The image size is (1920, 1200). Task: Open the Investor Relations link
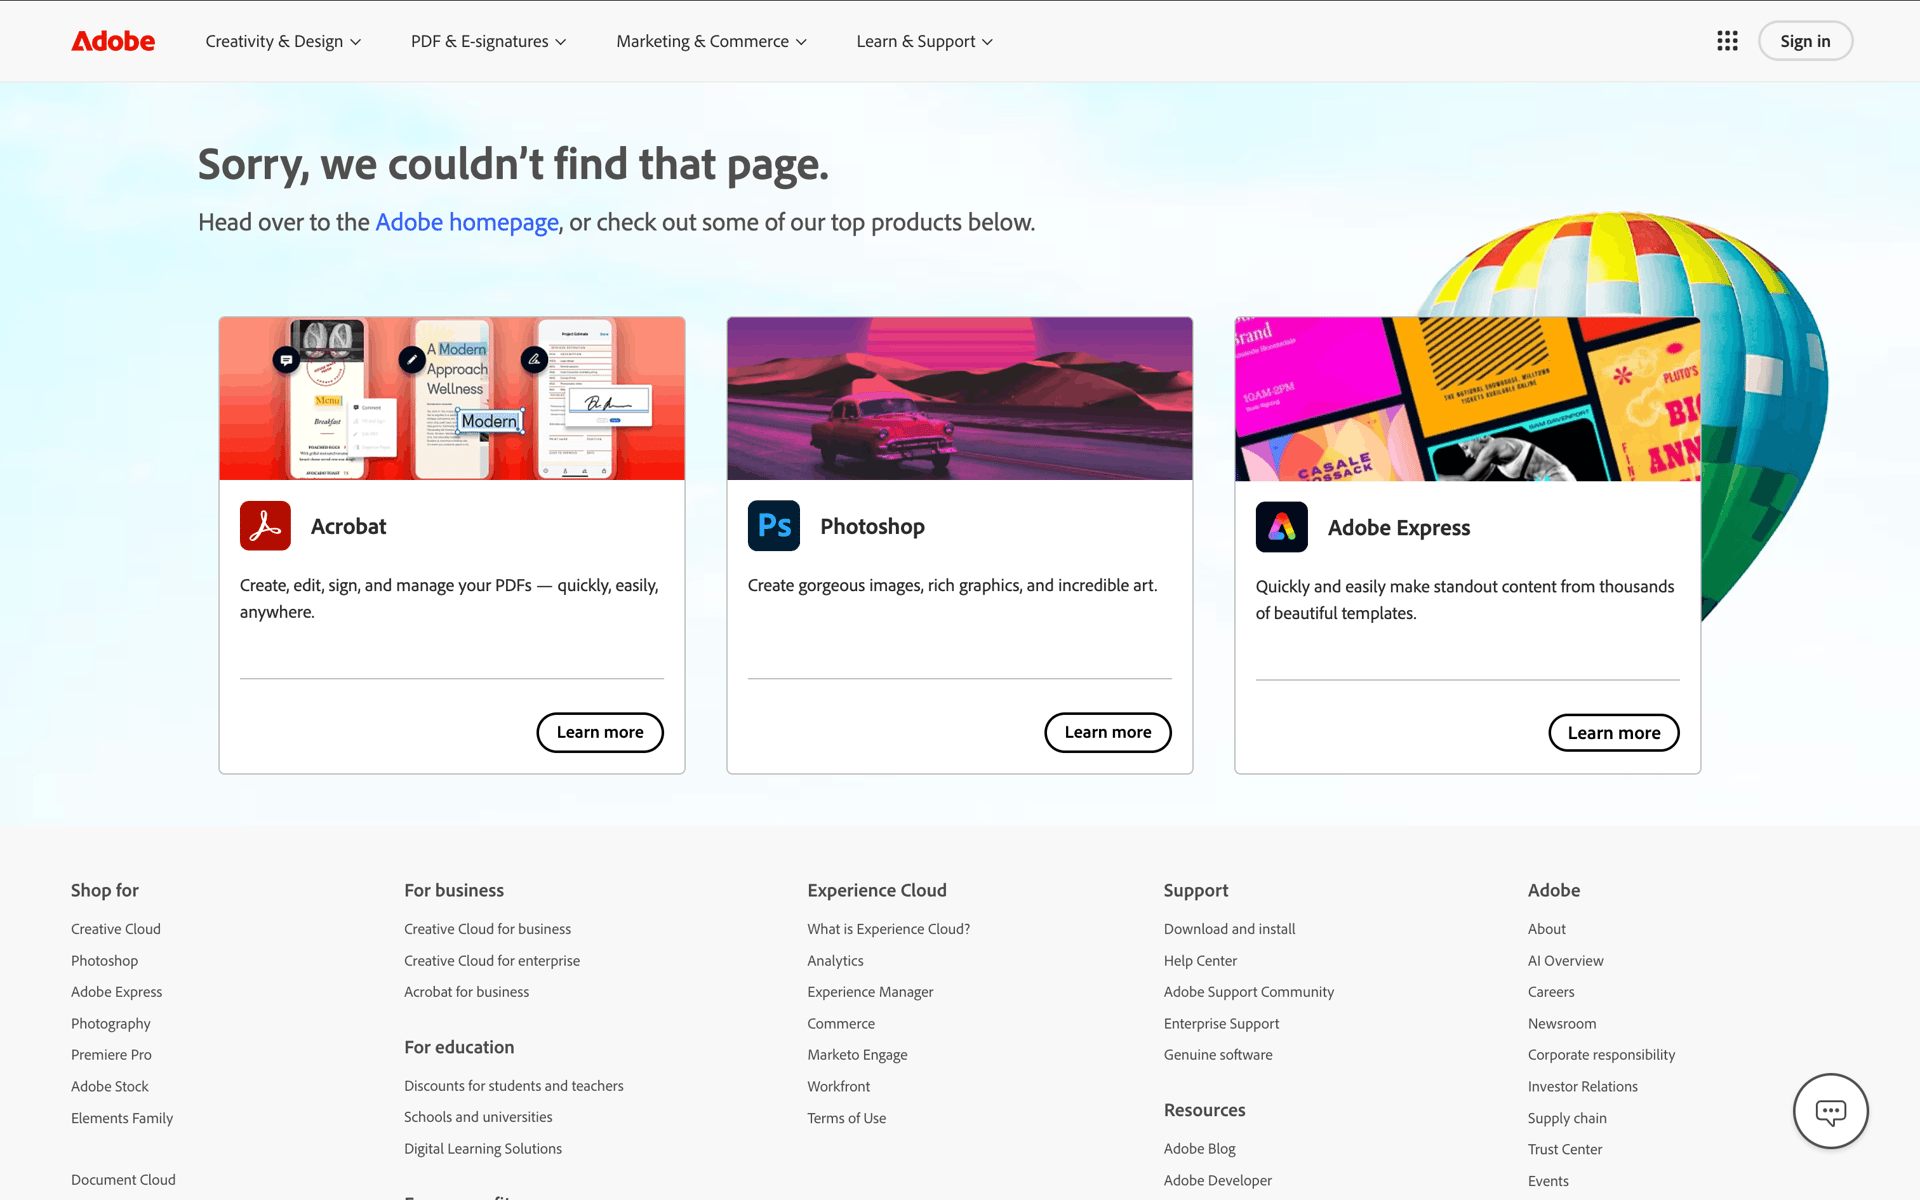coord(1583,1087)
